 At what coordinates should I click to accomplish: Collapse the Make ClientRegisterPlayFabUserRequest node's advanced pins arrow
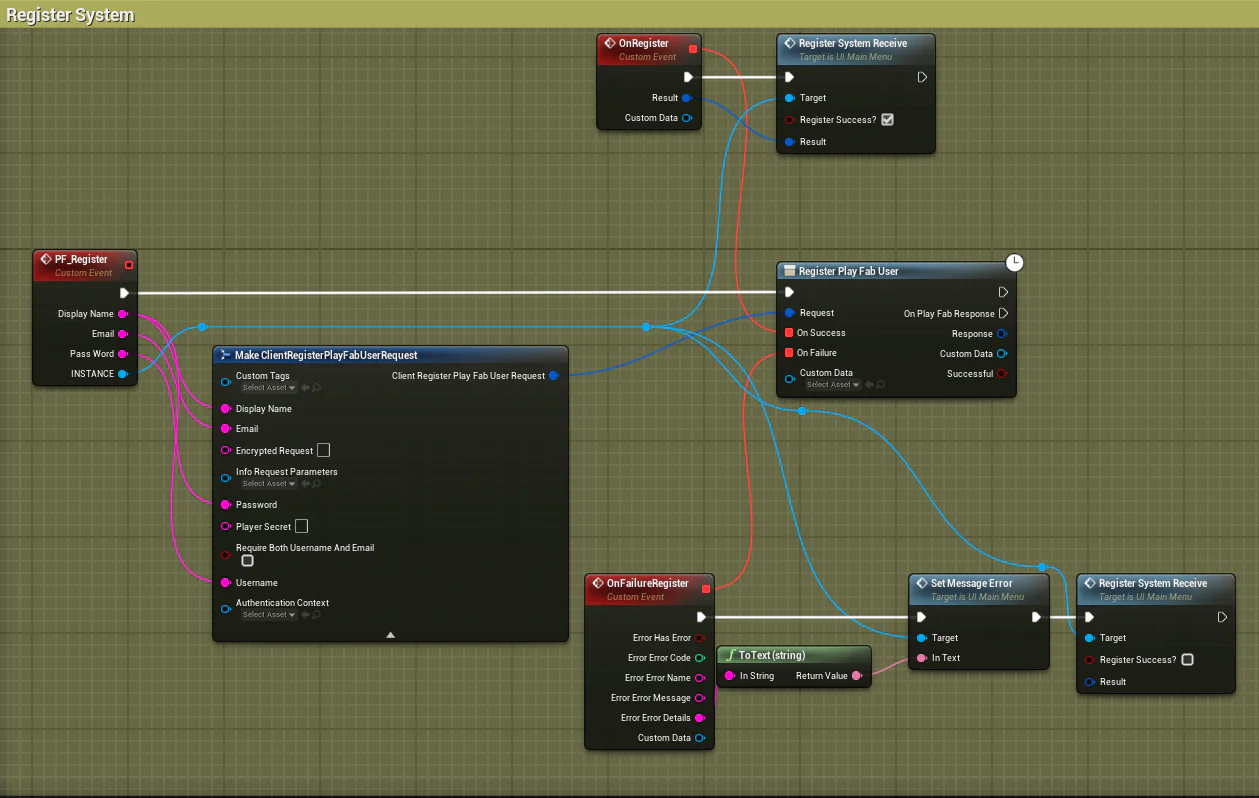(390, 634)
